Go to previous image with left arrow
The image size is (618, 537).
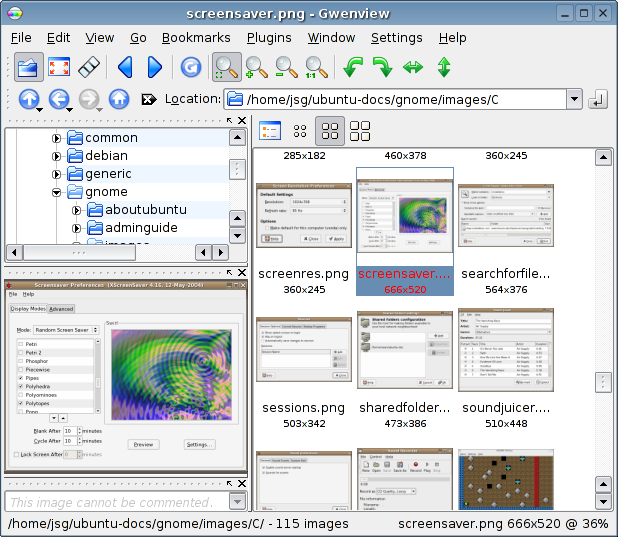click(125, 67)
